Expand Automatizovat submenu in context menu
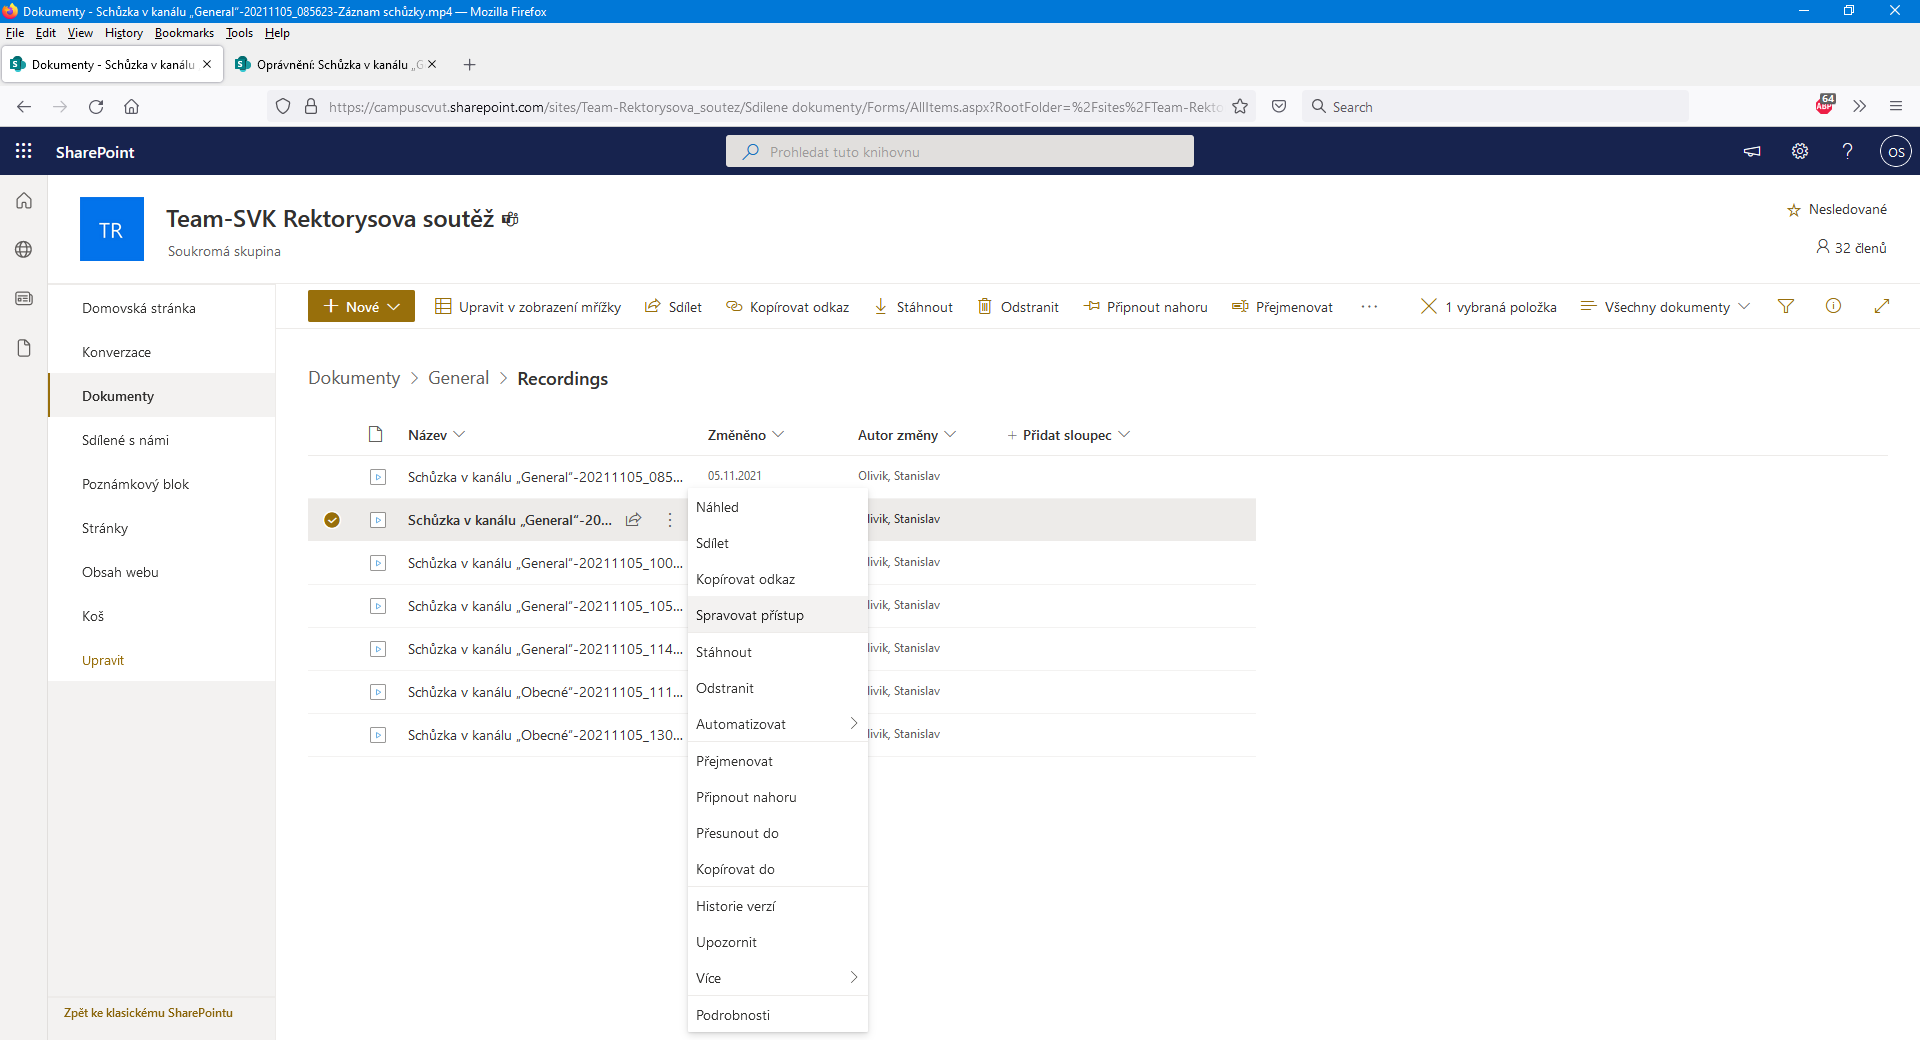The height and width of the screenshot is (1040, 1920). coord(776,724)
